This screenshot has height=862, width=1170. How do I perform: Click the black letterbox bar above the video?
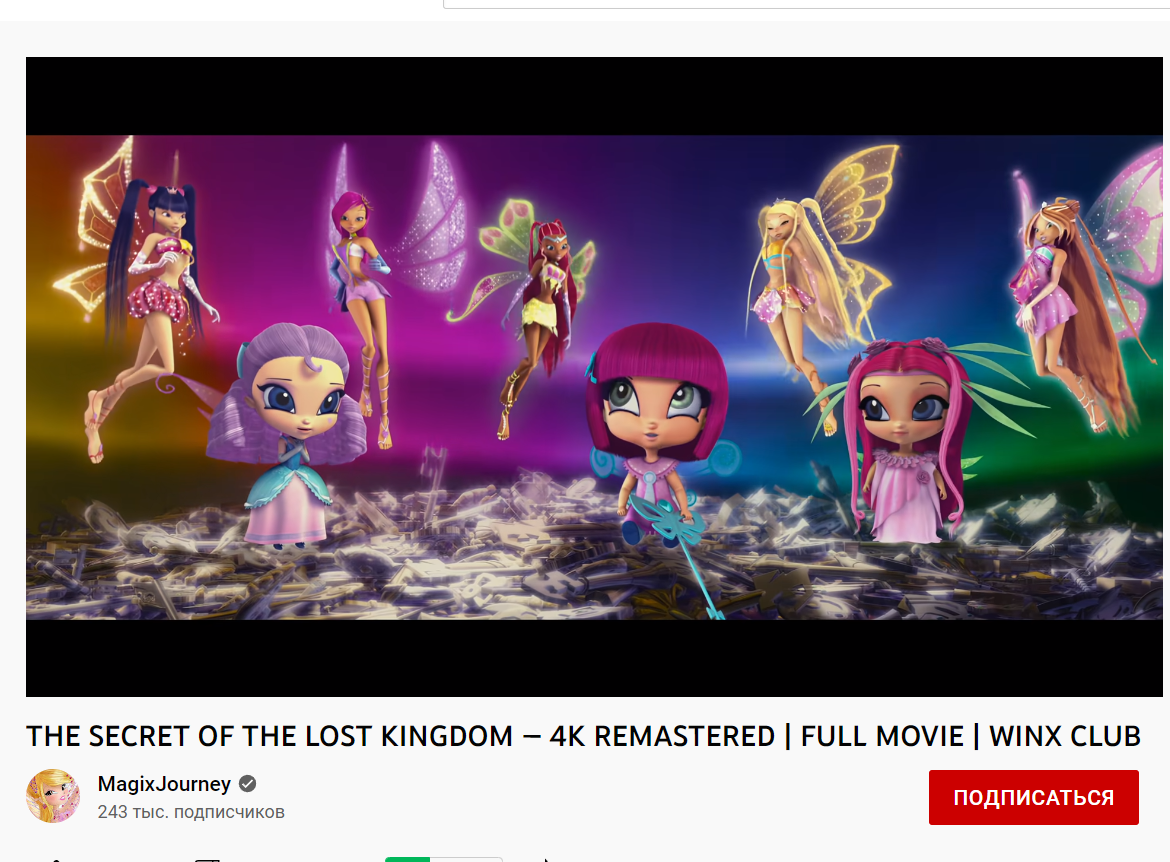tap(594, 96)
